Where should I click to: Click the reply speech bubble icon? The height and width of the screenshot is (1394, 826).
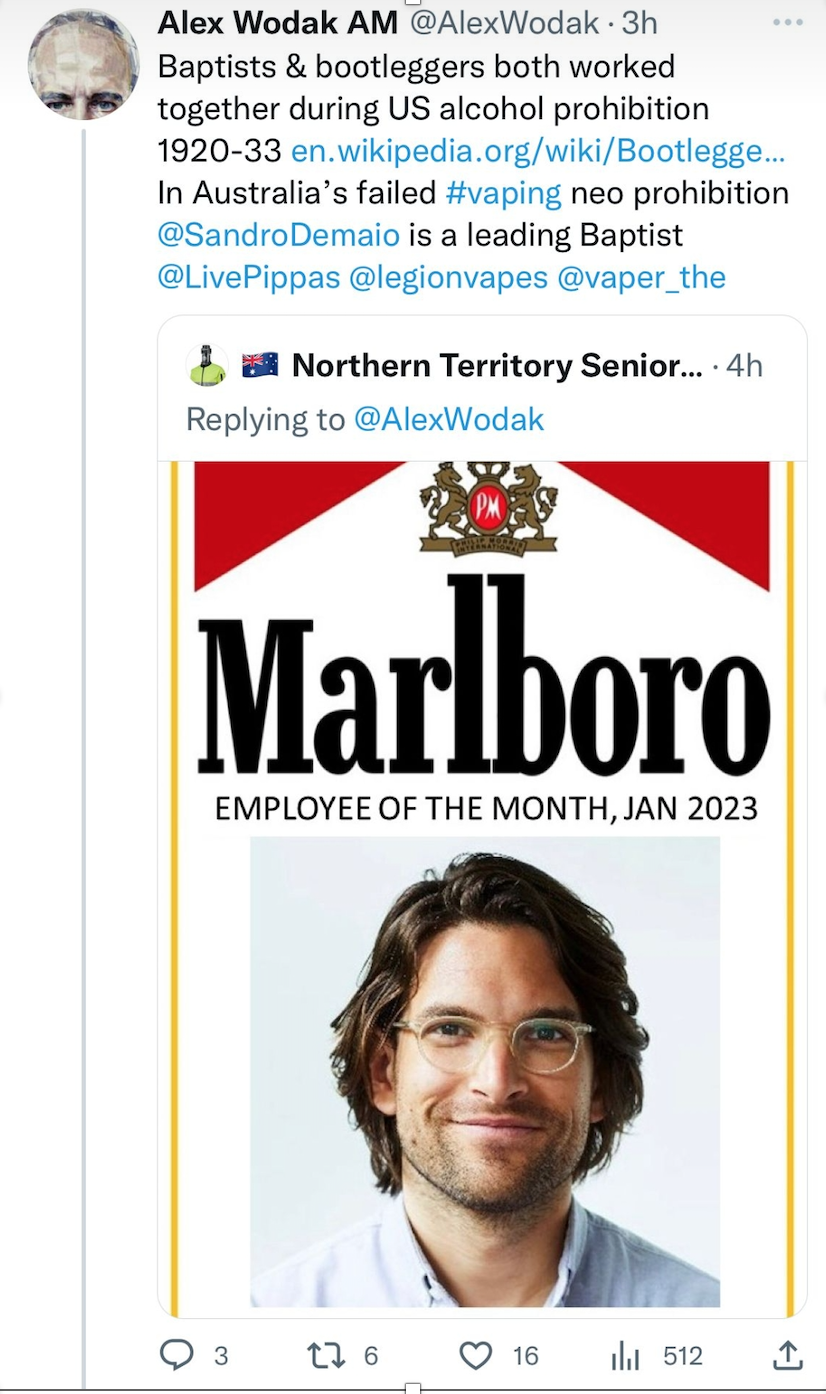click(x=177, y=1355)
